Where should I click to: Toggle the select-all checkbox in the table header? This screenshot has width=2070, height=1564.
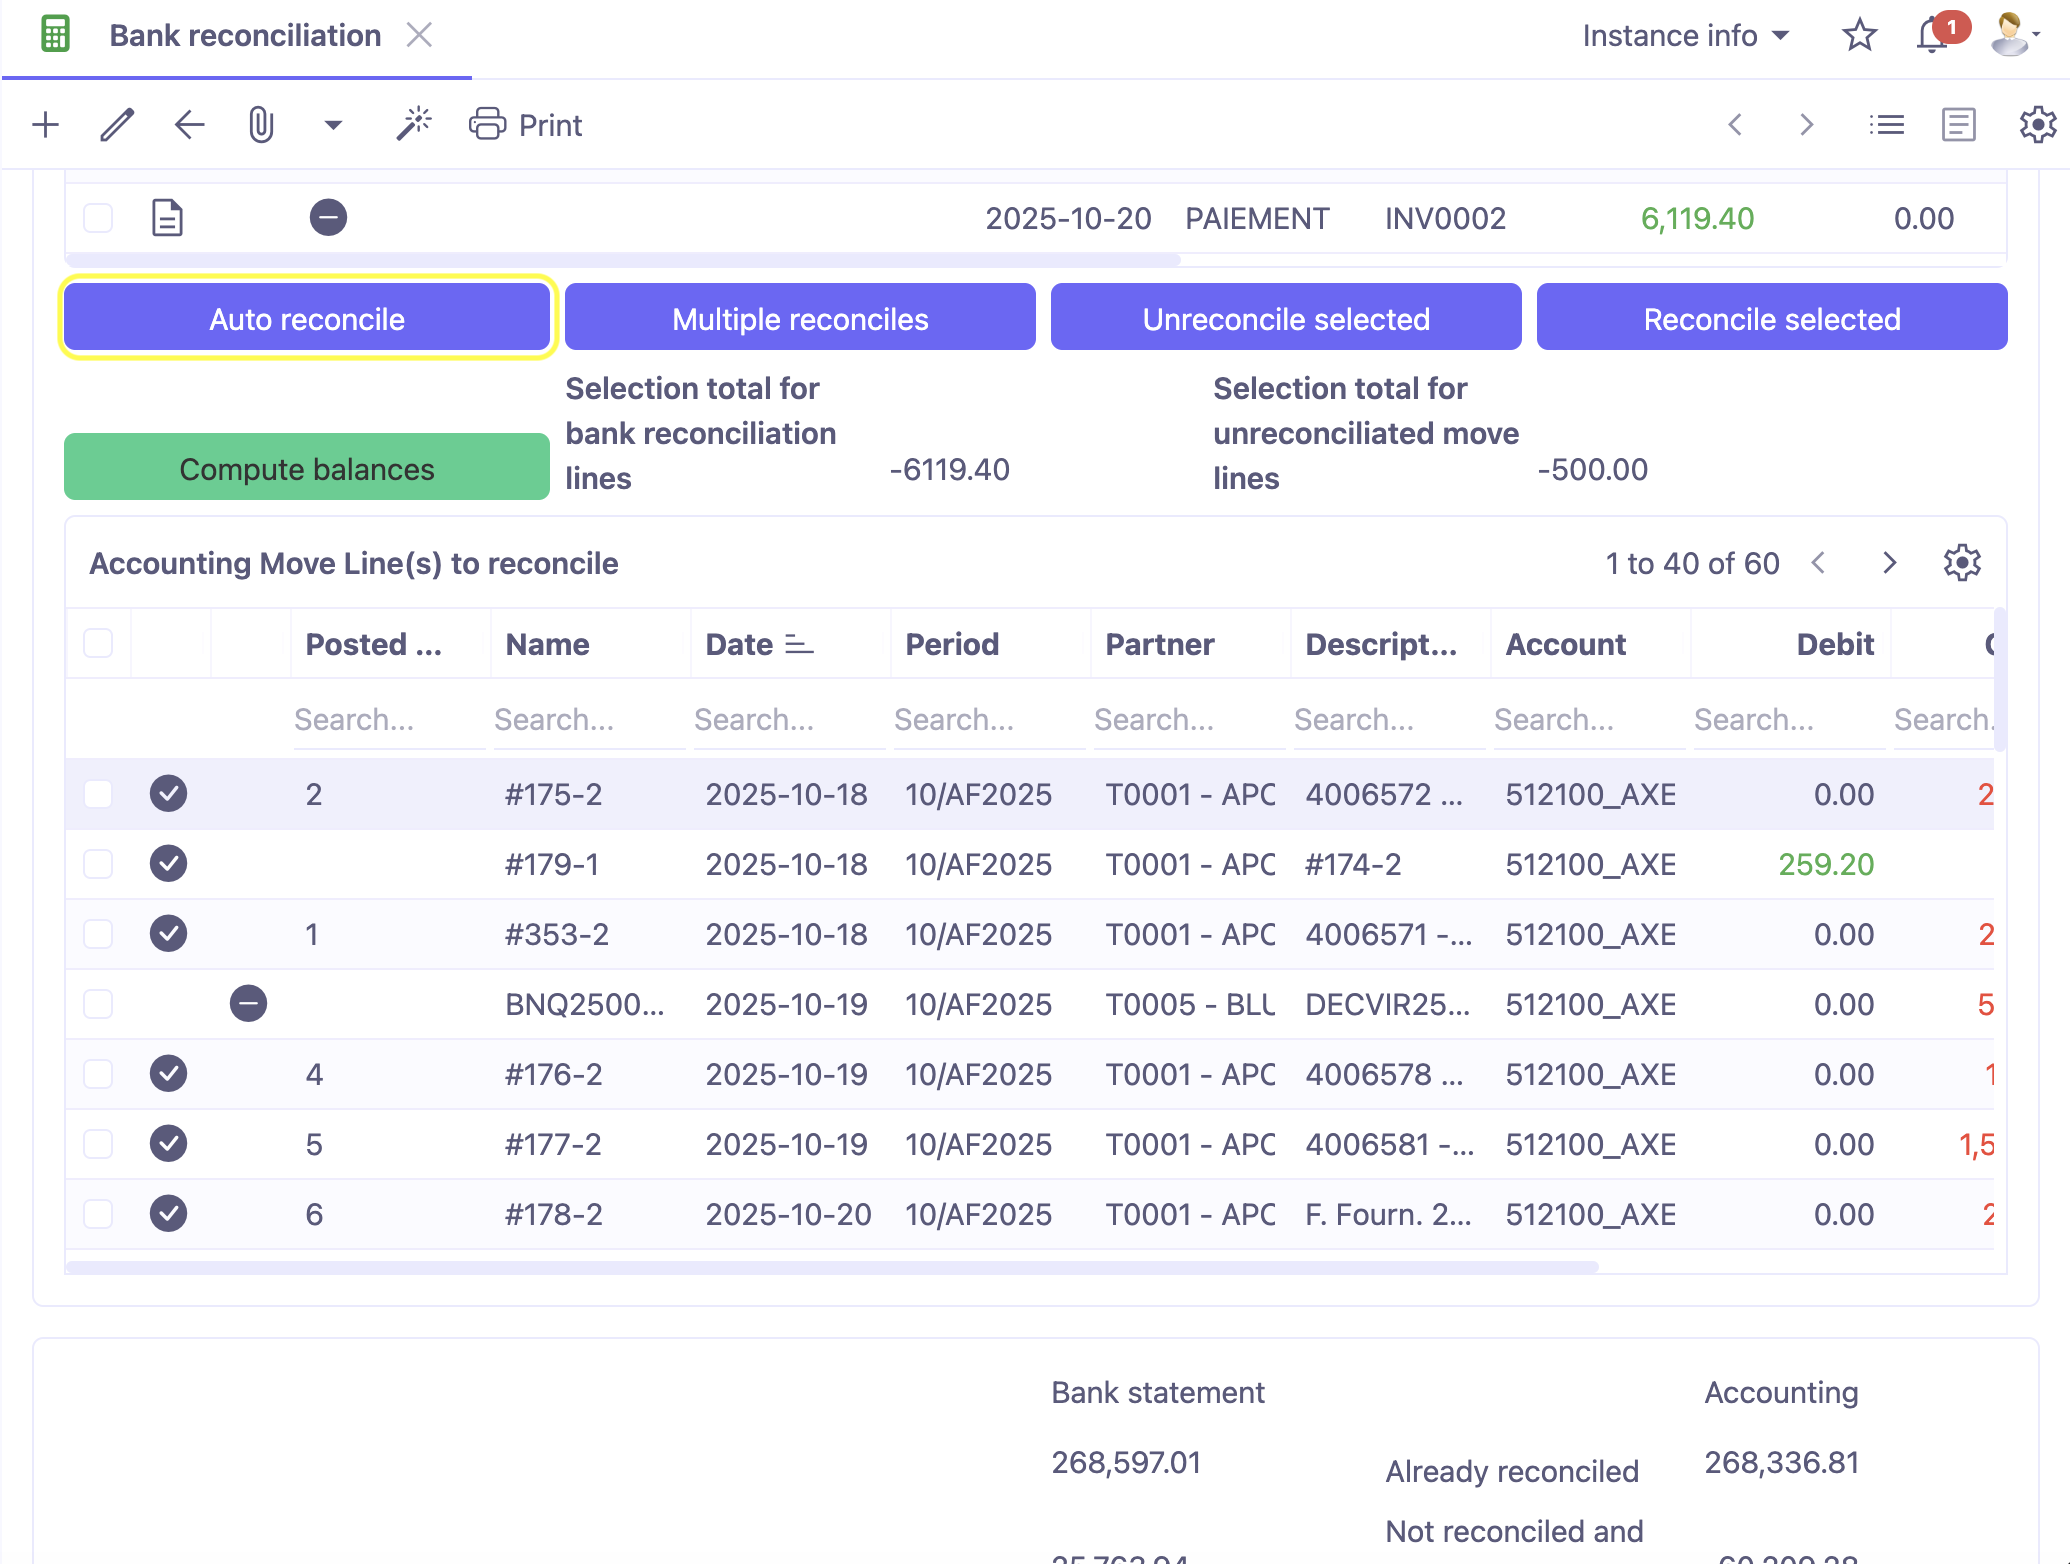(98, 643)
